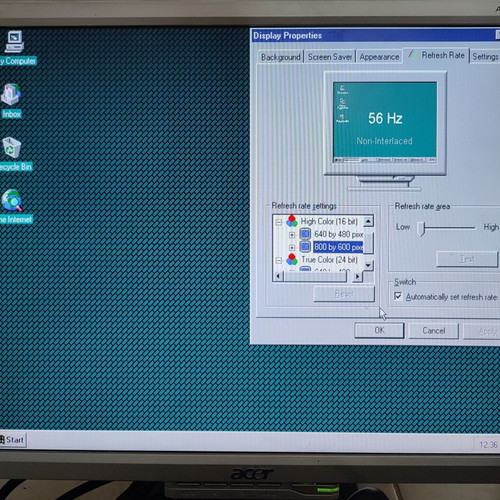Click the High Color (16 bit) color icon
500x500 pixels.
[x=292, y=221]
